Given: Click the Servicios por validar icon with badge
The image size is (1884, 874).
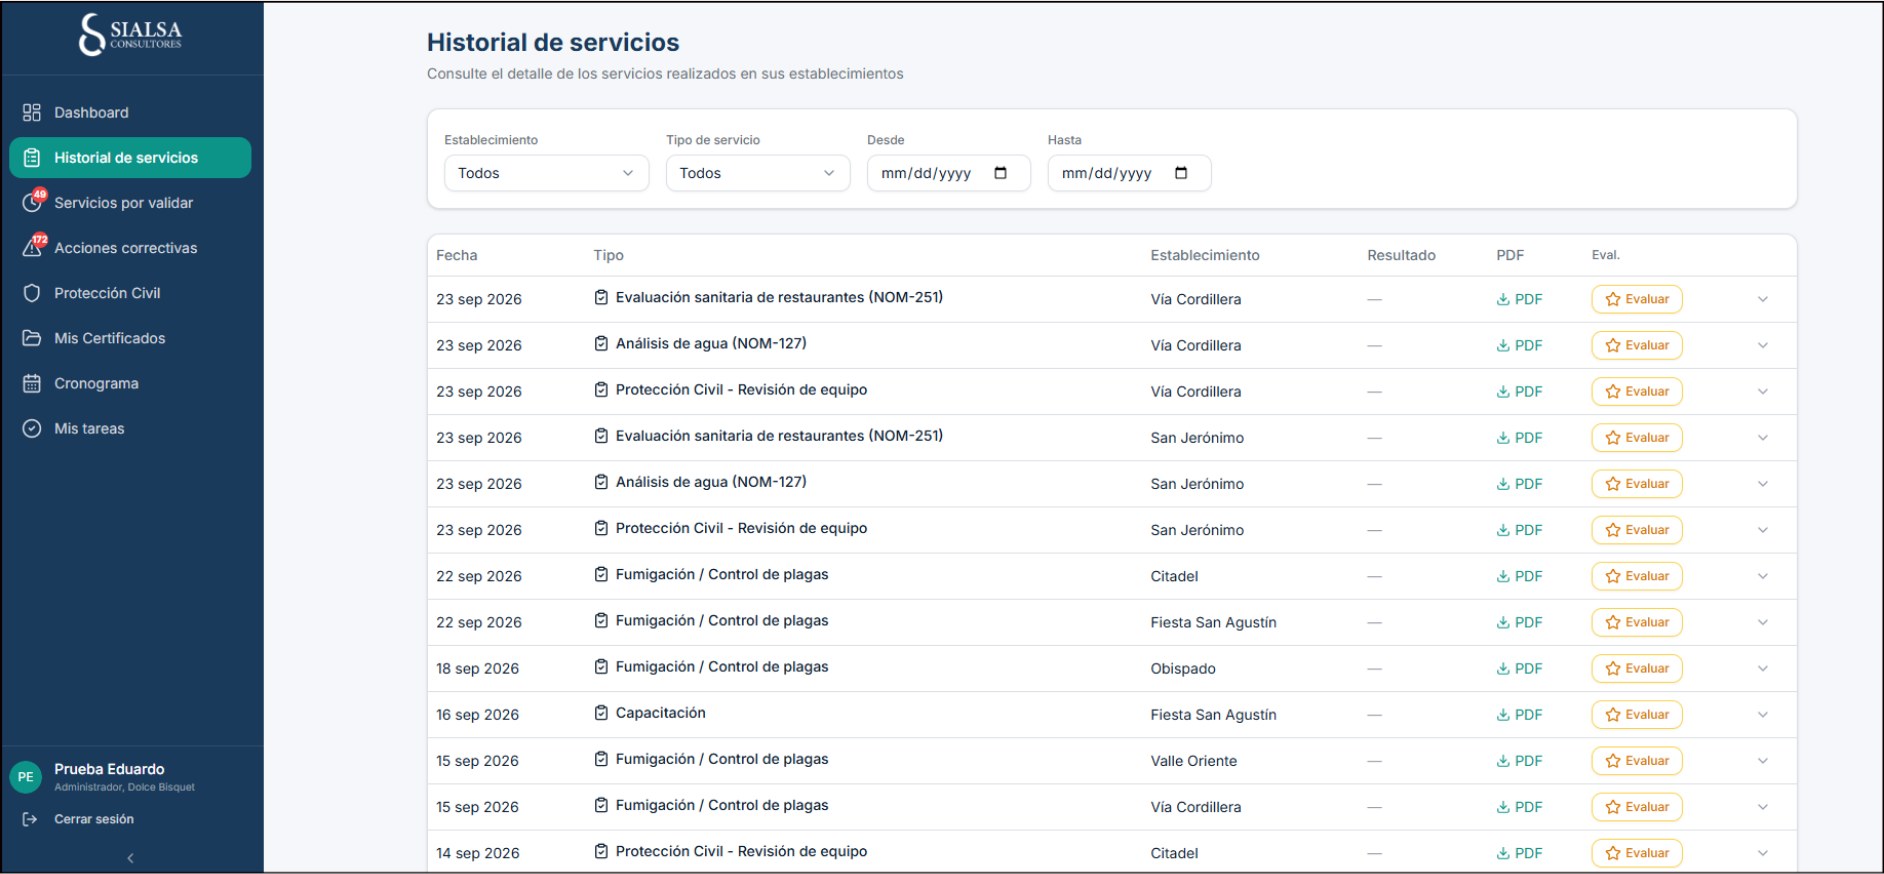Looking at the screenshot, I should pyautogui.click(x=33, y=202).
